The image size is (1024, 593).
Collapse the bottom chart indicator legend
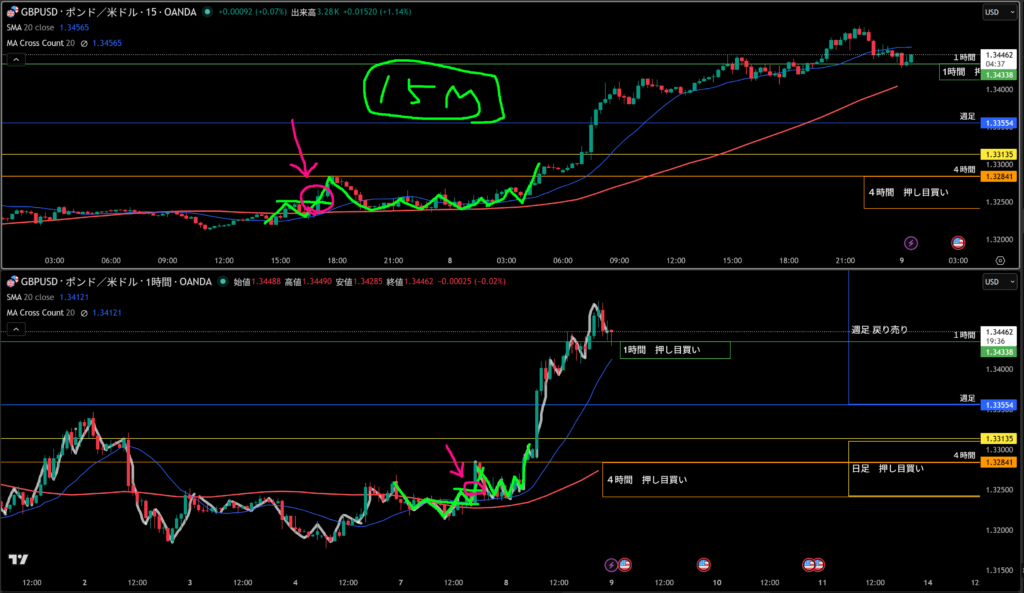tap(16, 330)
